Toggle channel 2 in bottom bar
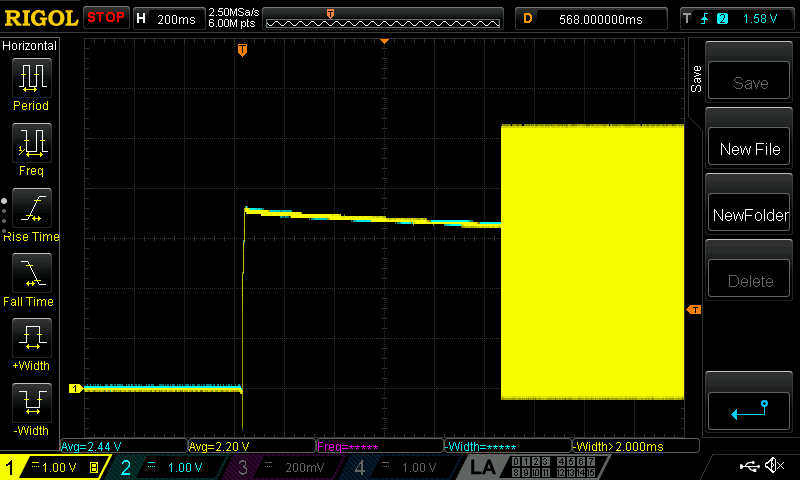Screen dimensions: 800x480 pyautogui.click(x=170, y=467)
